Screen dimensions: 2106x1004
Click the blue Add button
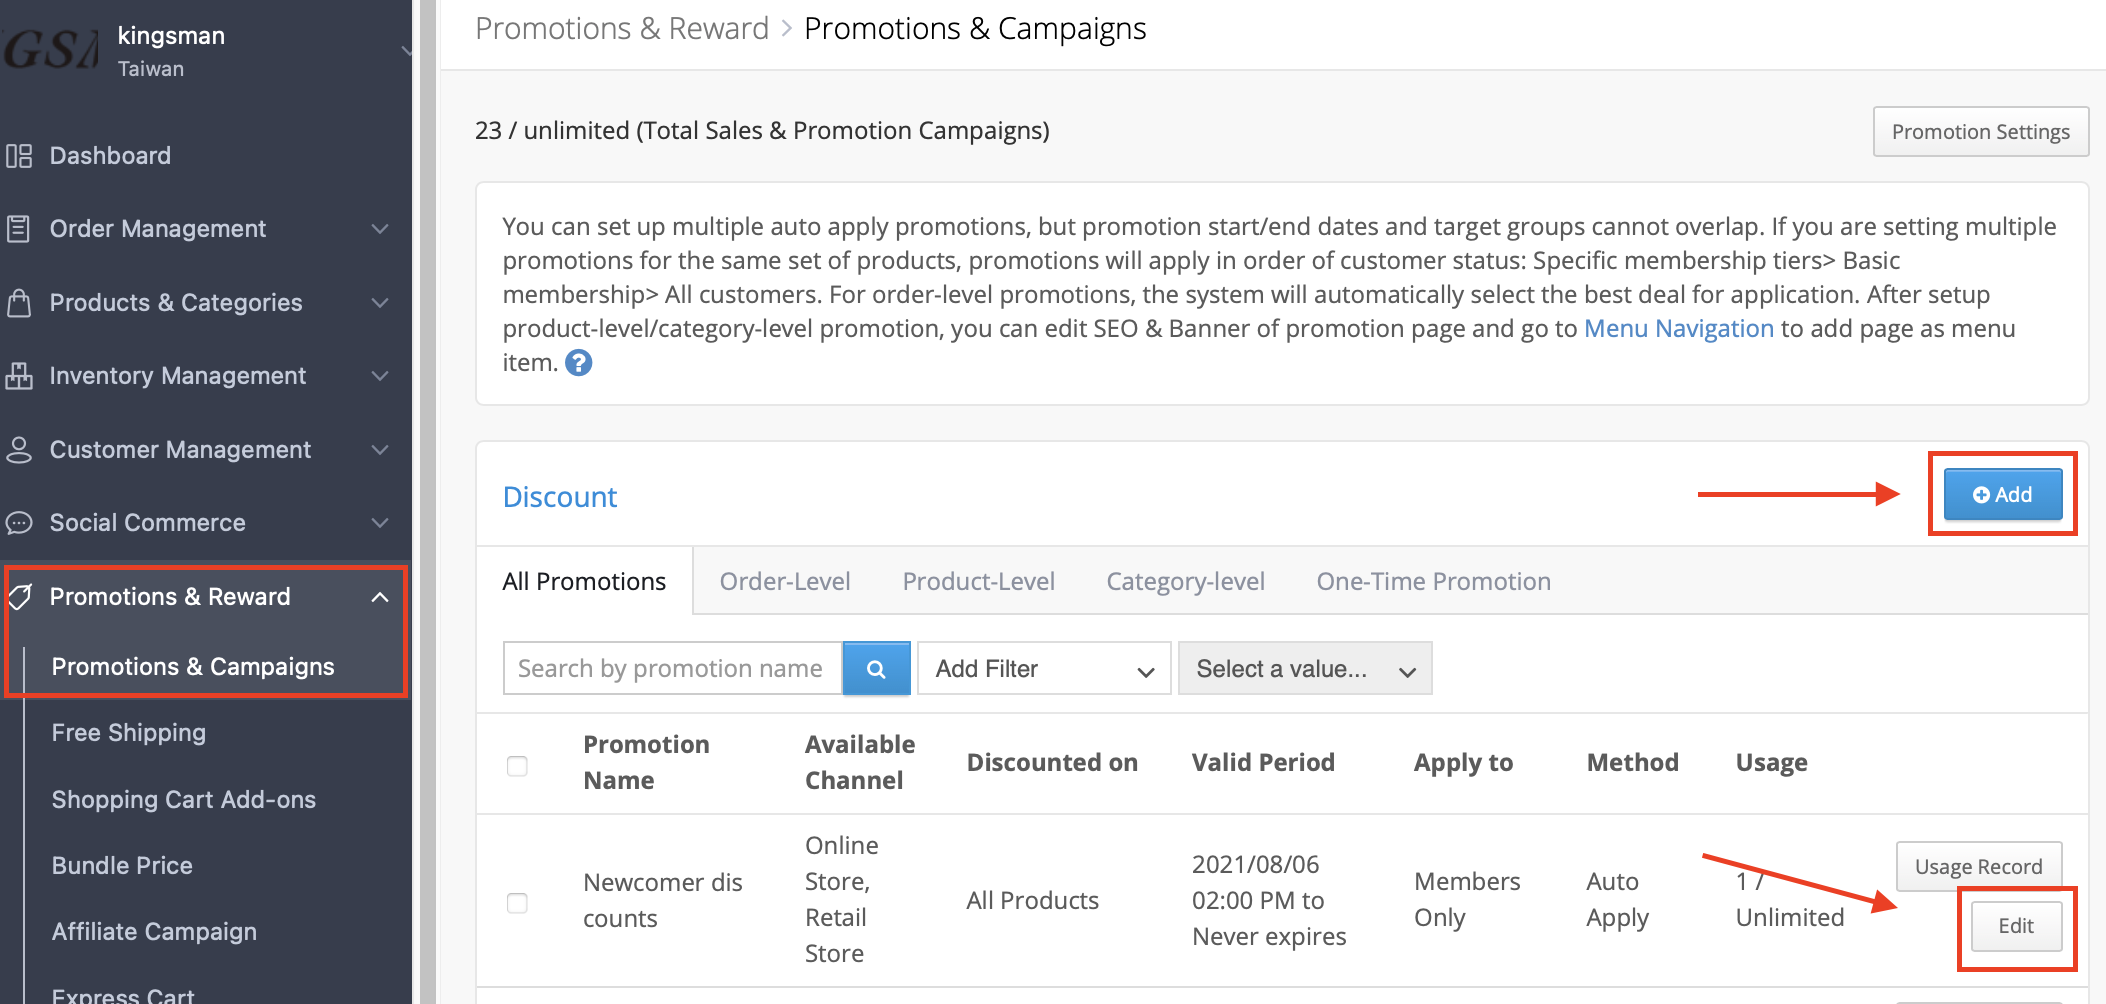2003,494
